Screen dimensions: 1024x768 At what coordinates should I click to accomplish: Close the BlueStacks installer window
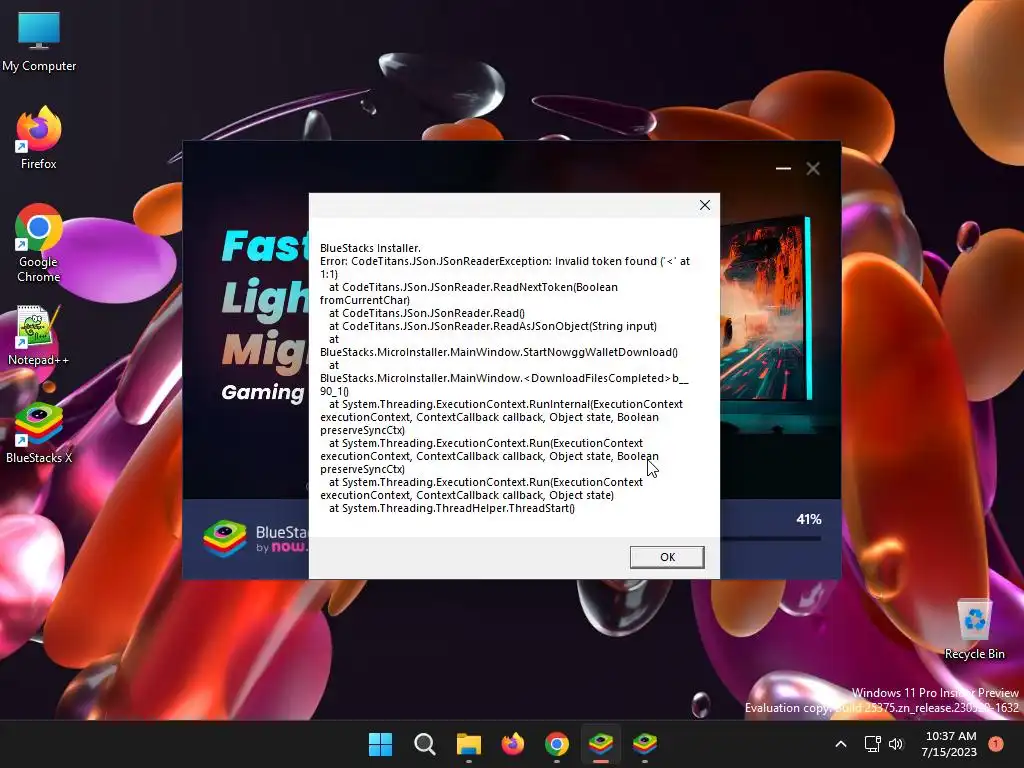tap(813, 168)
